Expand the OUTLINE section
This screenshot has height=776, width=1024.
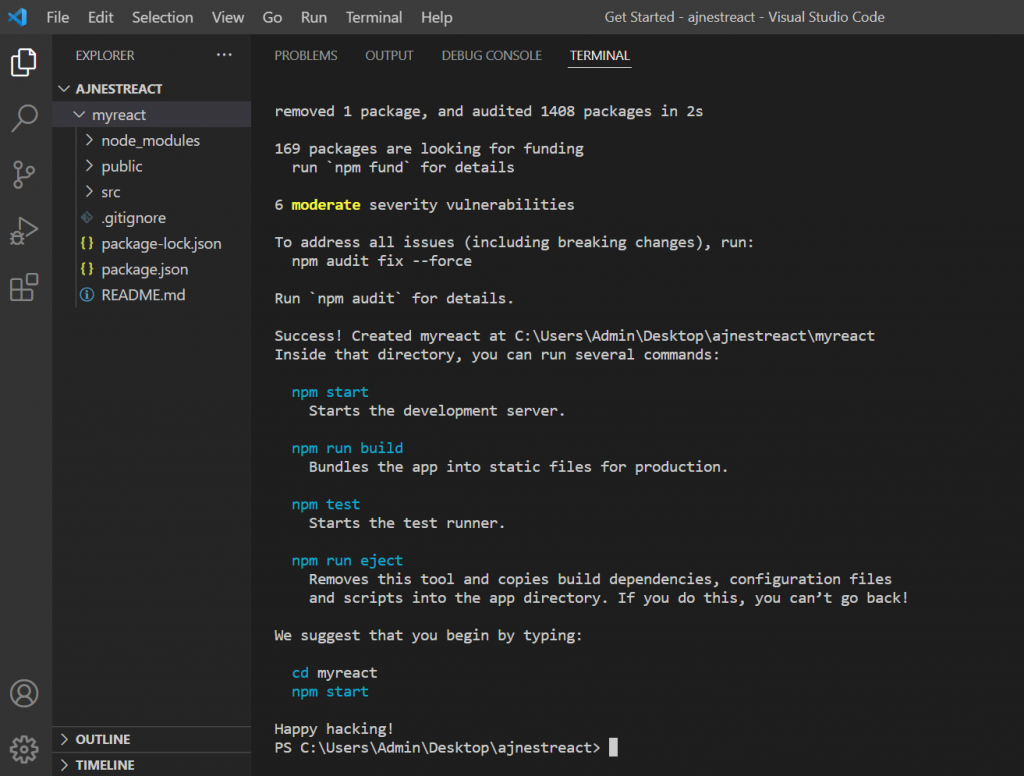[65, 739]
